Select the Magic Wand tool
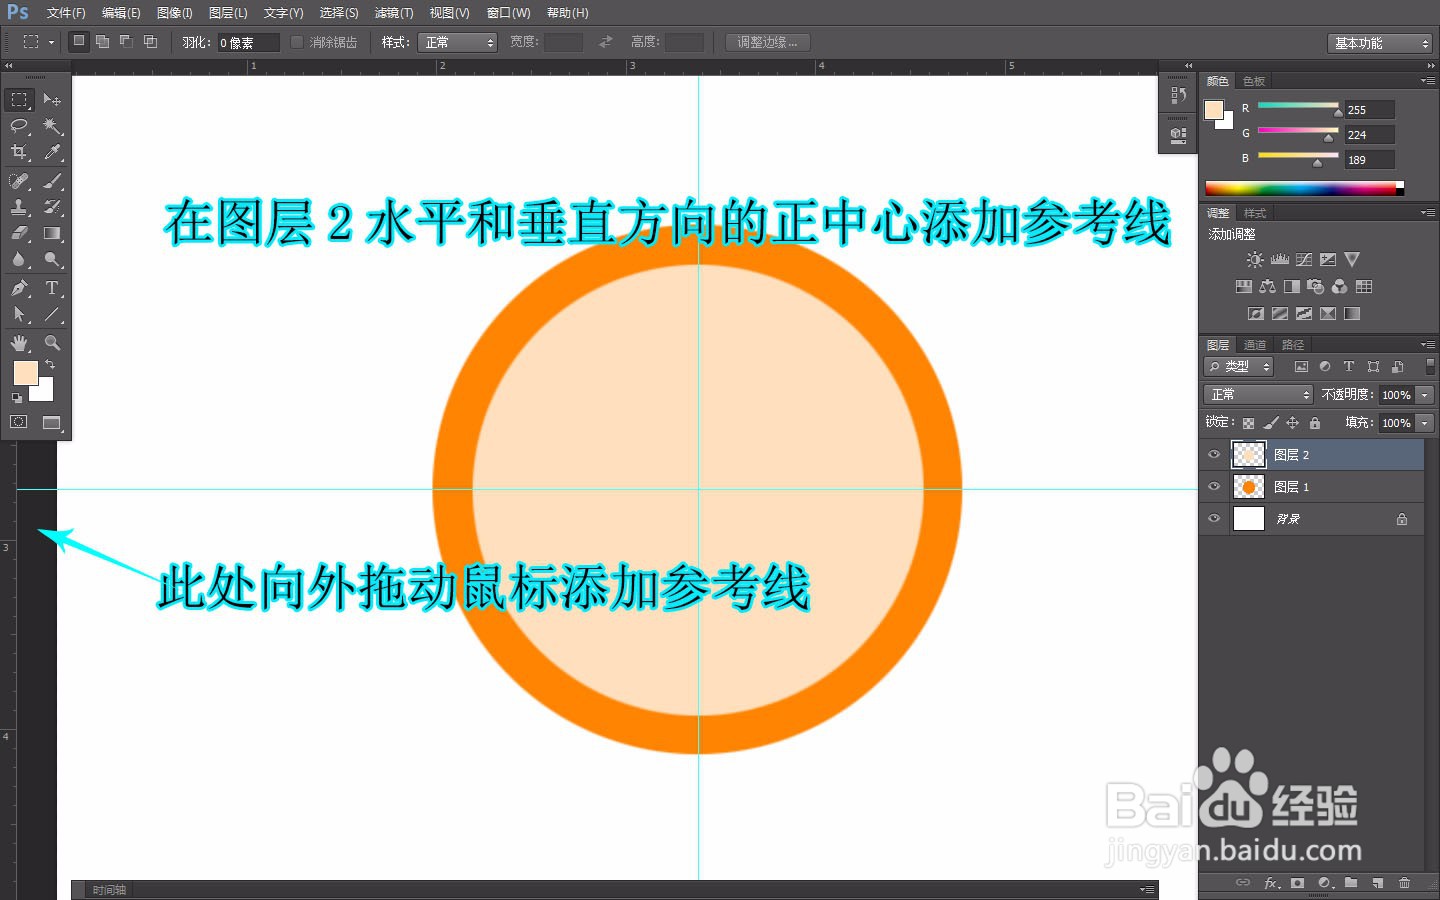Image resolution: width=1440 pixels, height=900 pixels. (x=52, y=126)
